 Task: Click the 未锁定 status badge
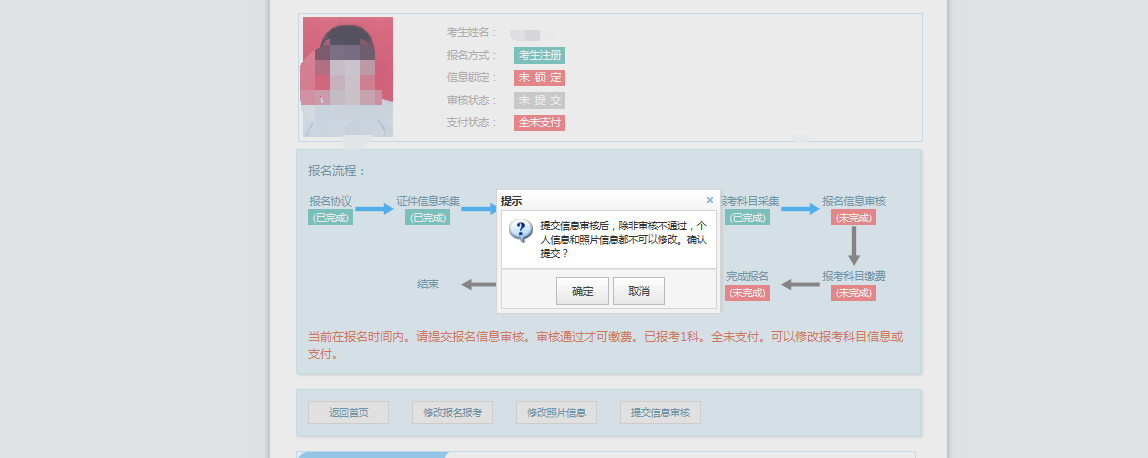tap(539, 78)
